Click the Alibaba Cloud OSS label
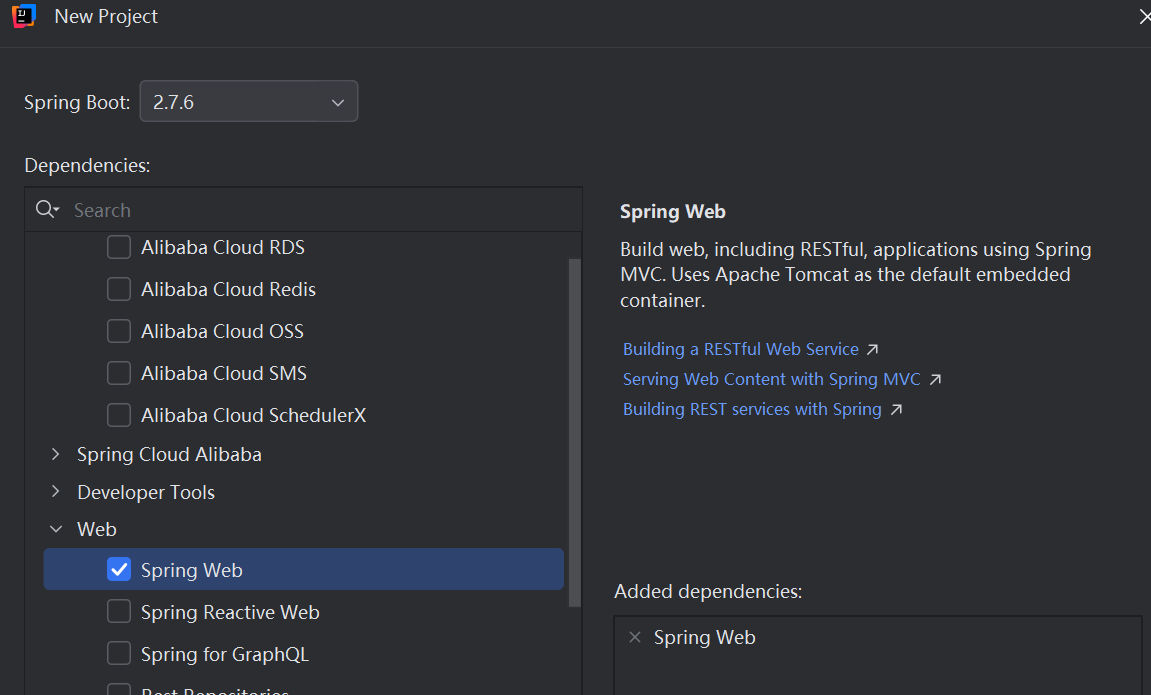This screenshot has width=1151, height=695. pyautogui.click(x=222, y=332)
